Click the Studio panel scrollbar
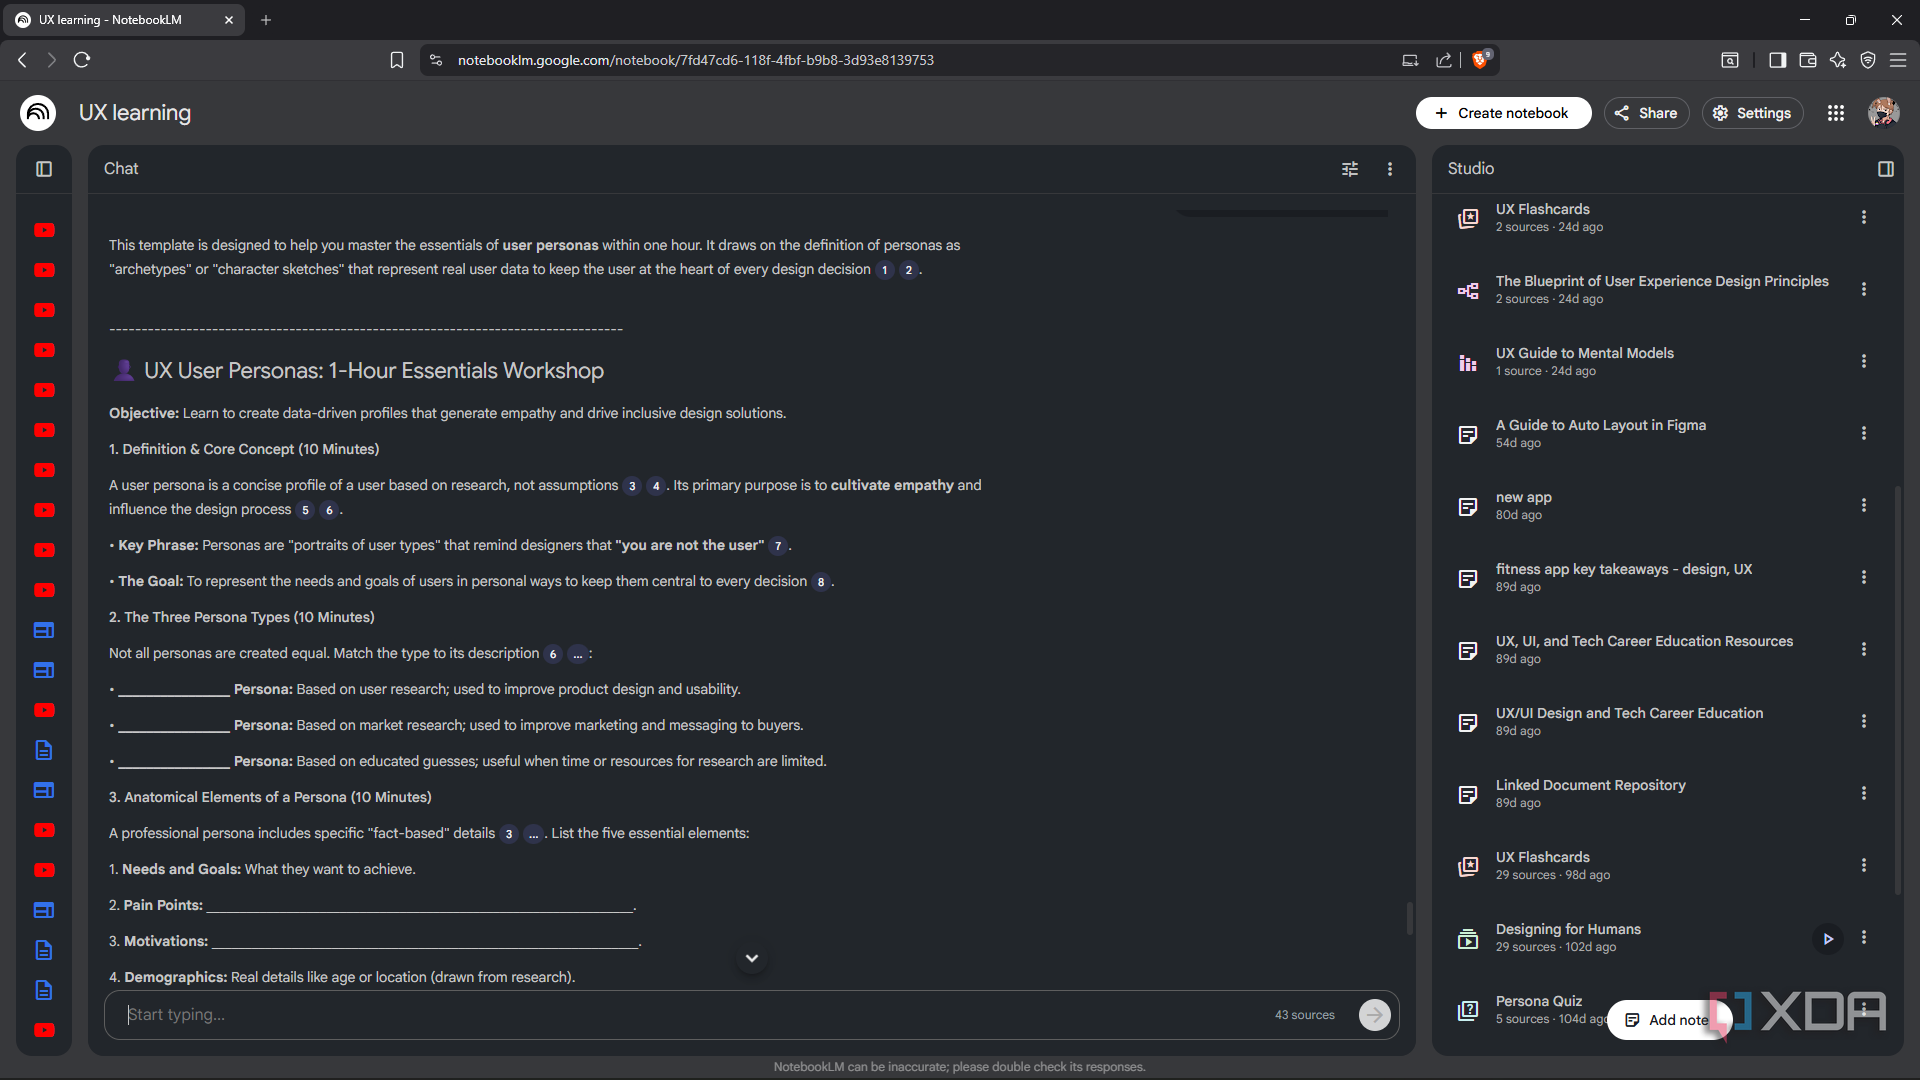This screenshot has width=1920, height=1080. tap(1898, 690)
